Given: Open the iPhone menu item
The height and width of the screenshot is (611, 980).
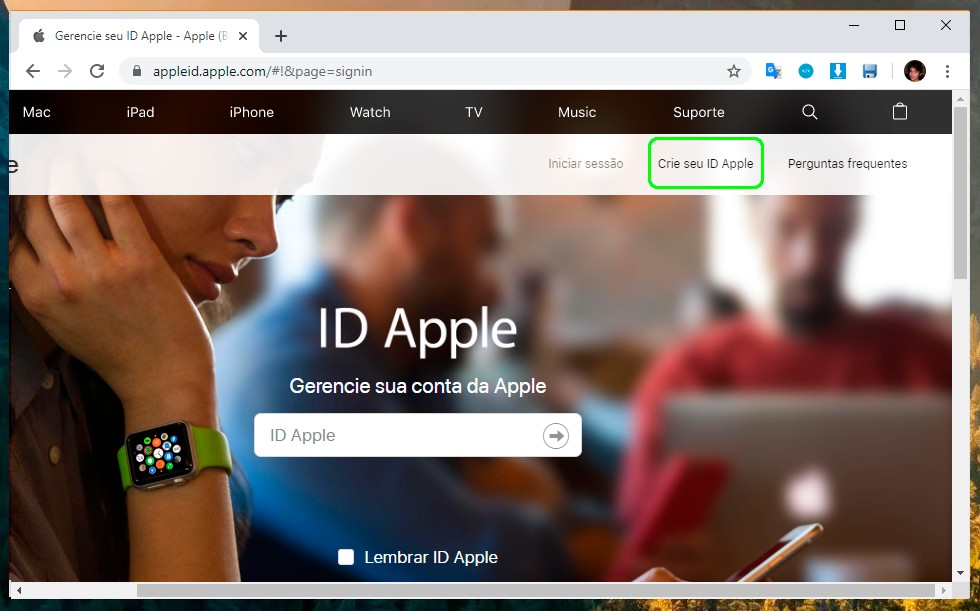Looking at the screenshot, I should tap(251, 112).
